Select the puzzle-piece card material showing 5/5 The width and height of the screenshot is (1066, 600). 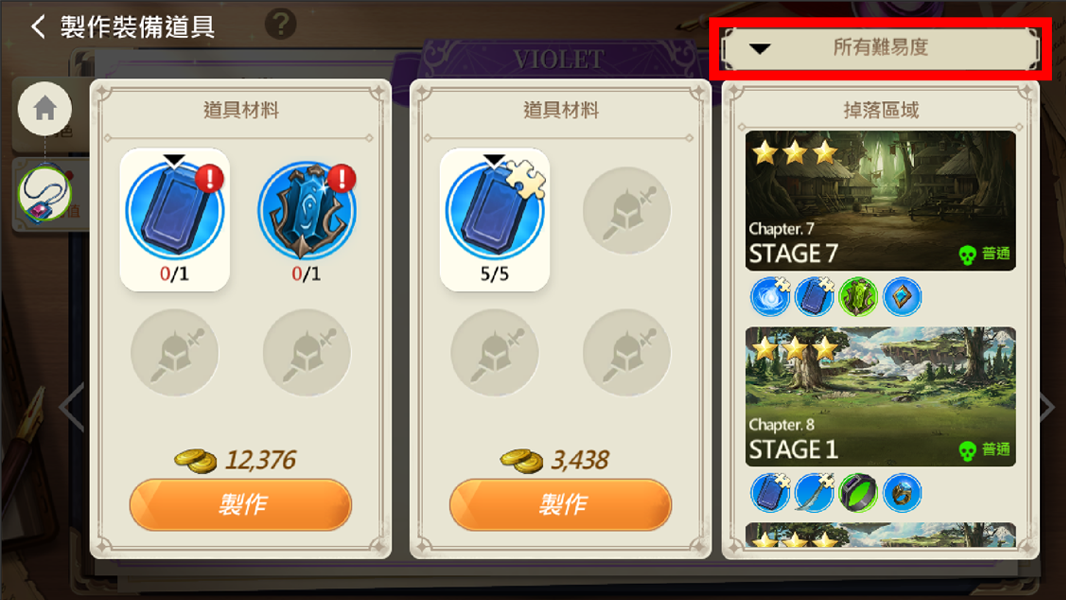point(495,219)
